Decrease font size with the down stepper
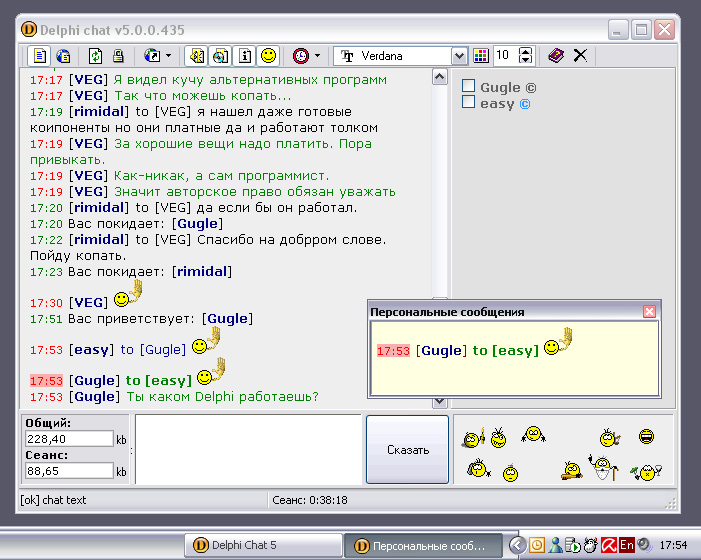Viewport: 701px width, 560px height. 526,61
